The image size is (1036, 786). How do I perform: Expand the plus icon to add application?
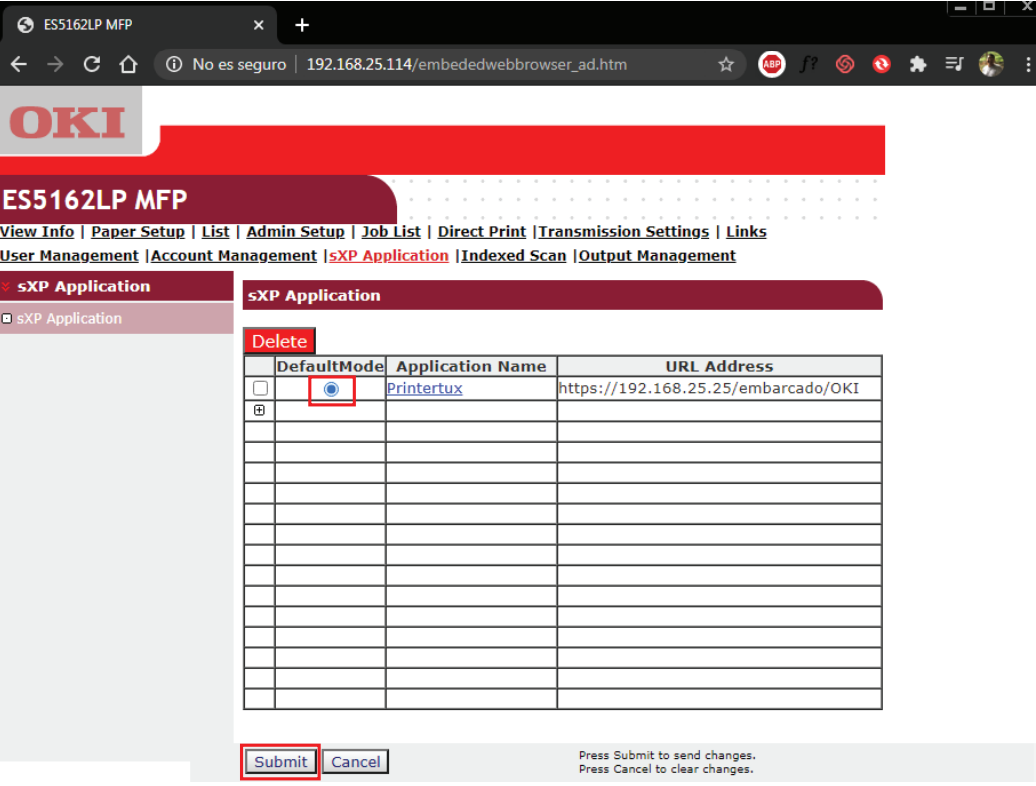260,410
